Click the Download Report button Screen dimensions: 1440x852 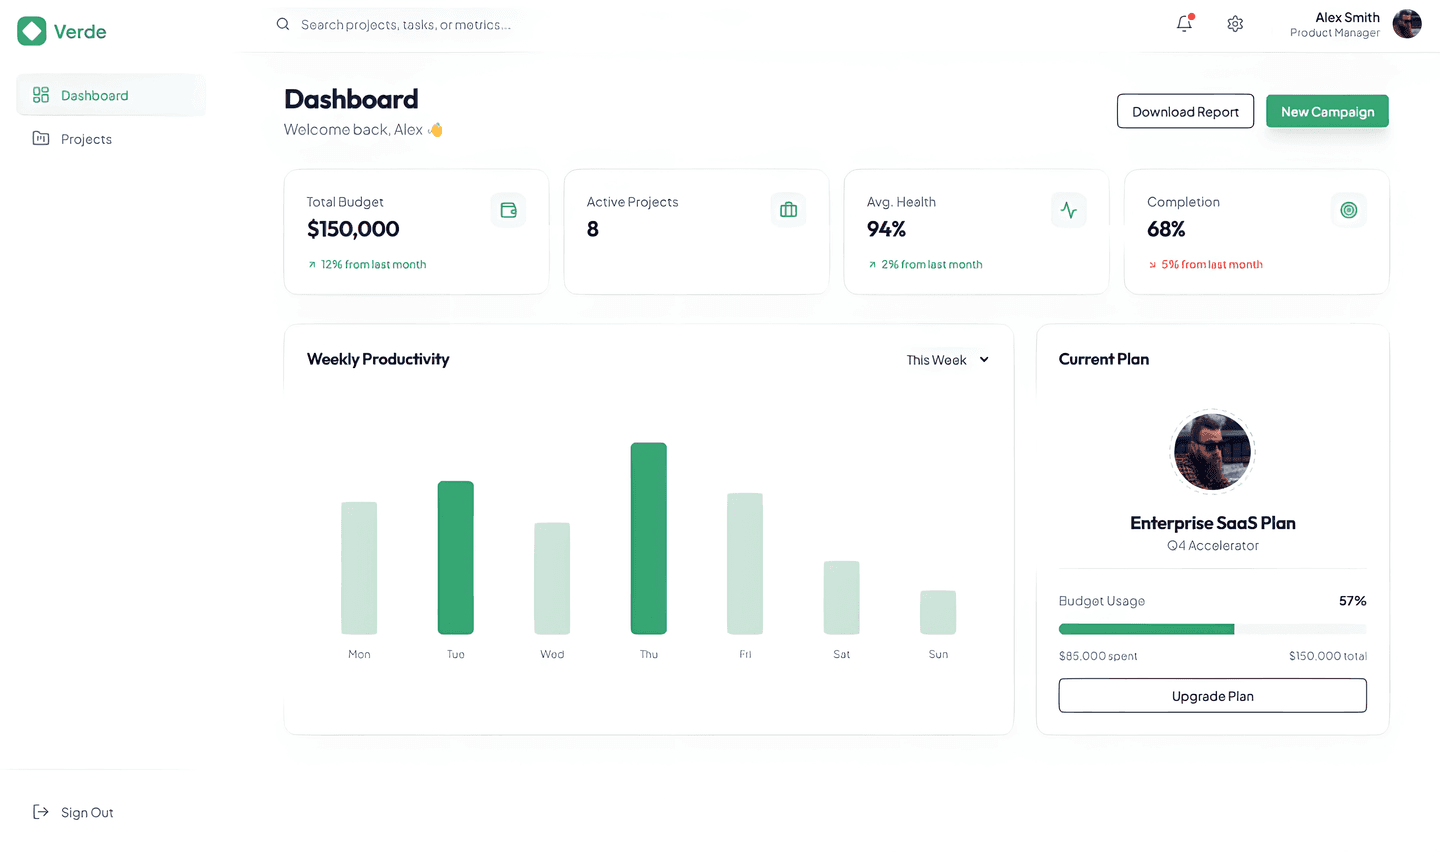[x=1185, y=111]
